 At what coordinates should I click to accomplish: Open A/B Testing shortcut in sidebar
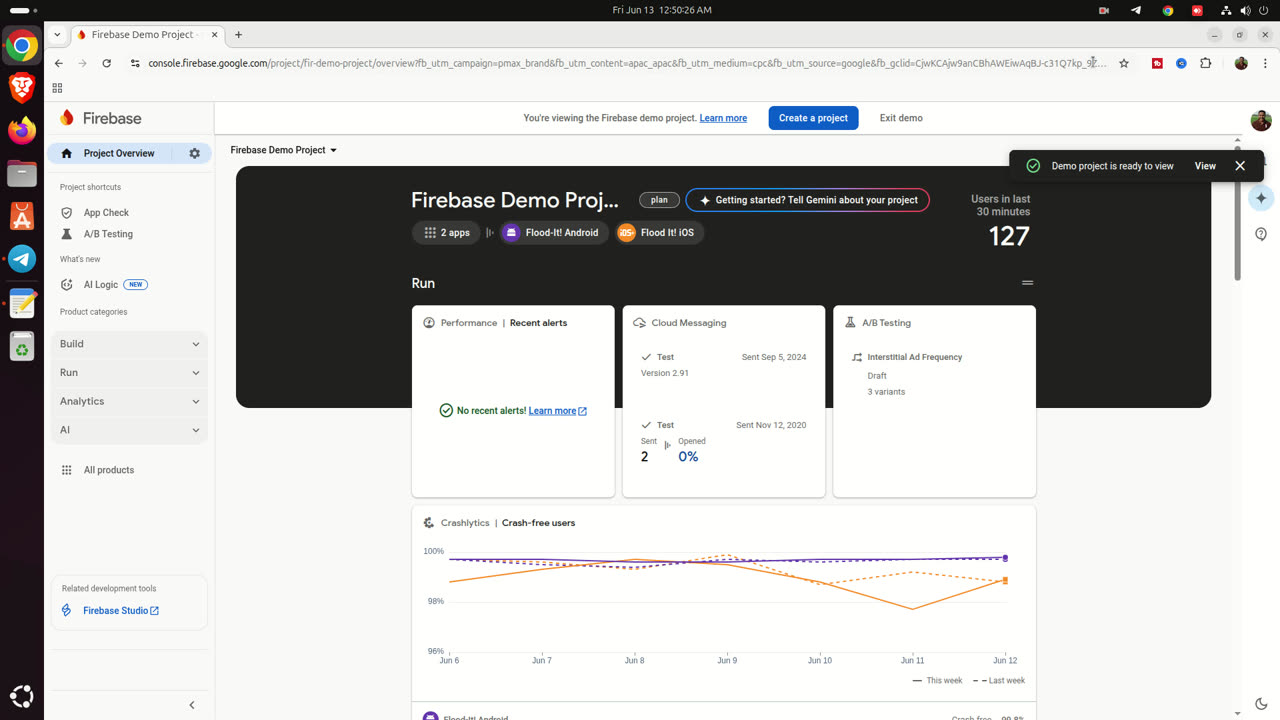(108, 234)
